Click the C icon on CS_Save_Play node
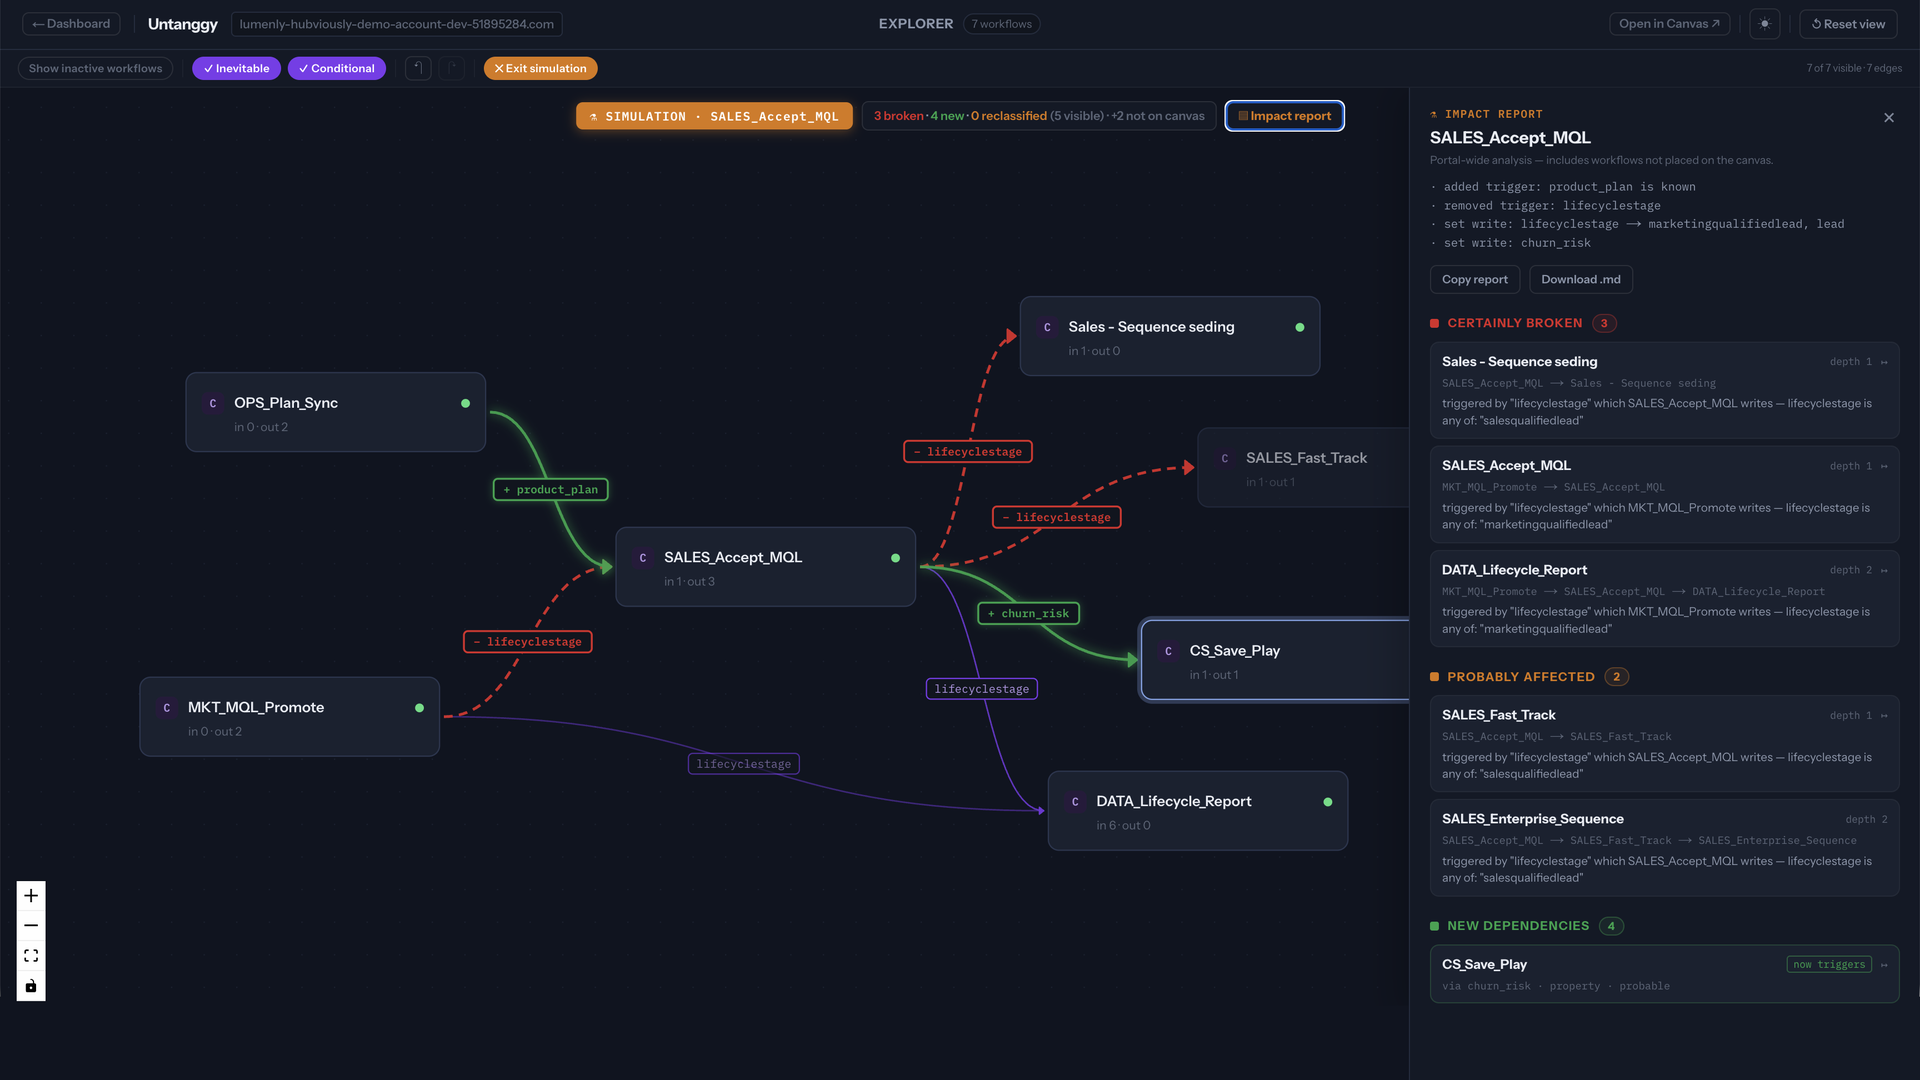The width and height of the screenshot is (1920, 1080). (x=1168, y=651)
